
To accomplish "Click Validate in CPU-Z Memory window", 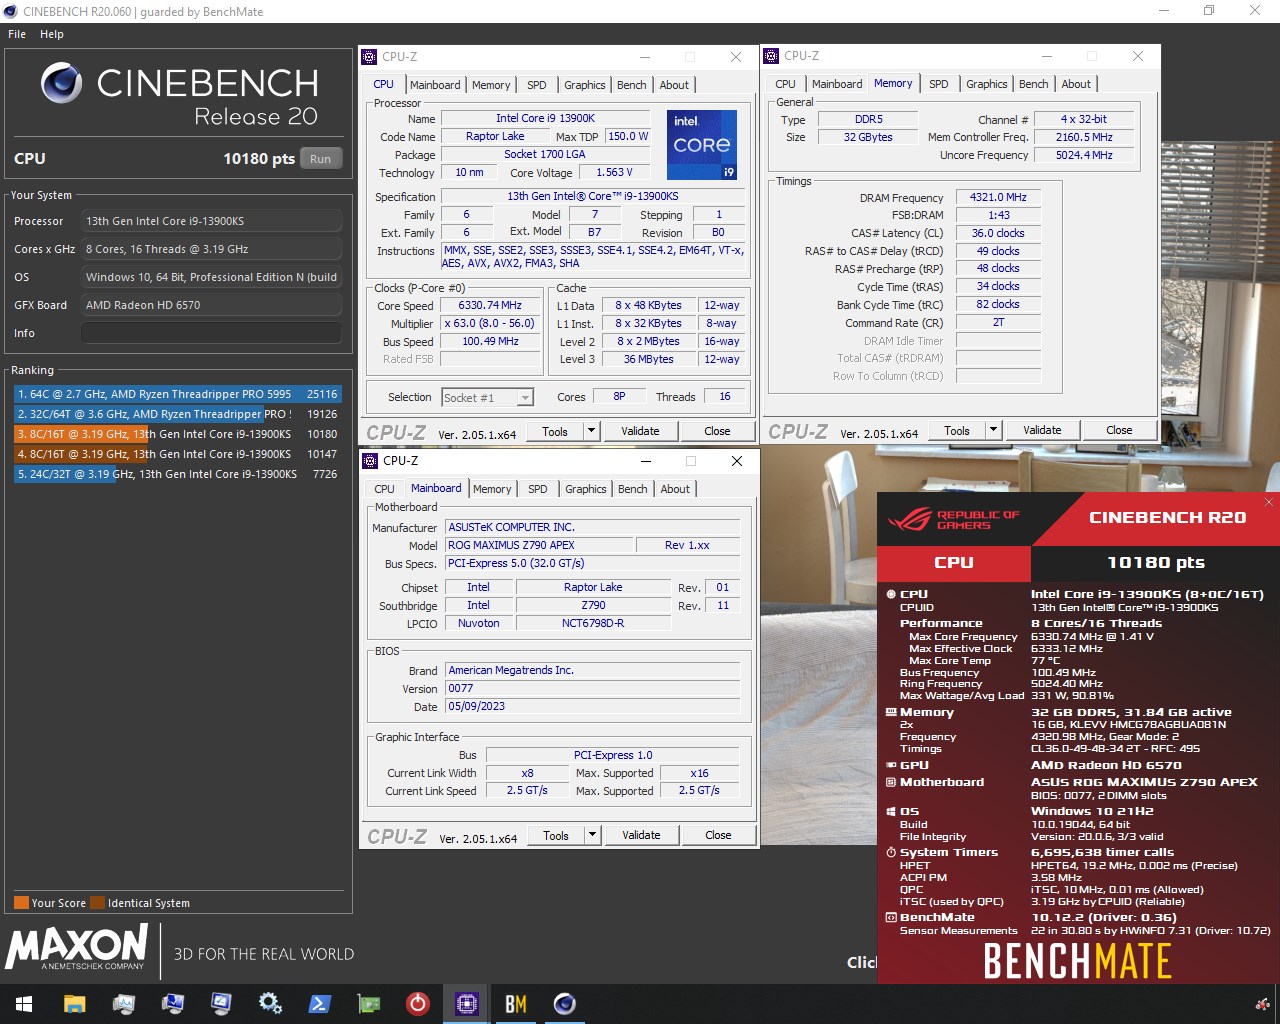I will point(1042,430).
